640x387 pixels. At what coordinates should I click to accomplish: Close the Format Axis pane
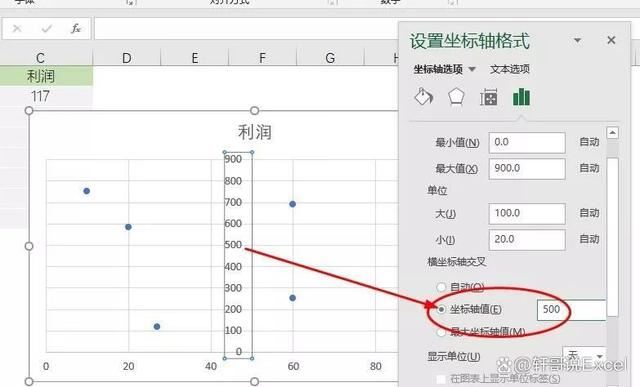pos(611,40)
